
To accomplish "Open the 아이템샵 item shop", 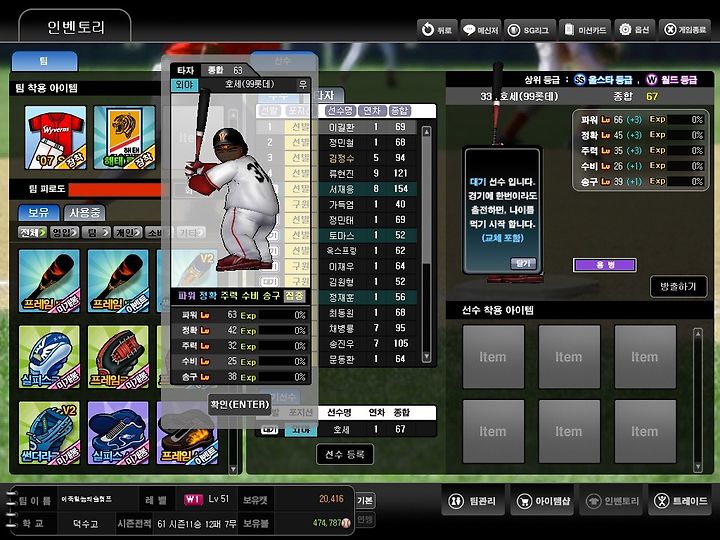I will (x=542, y=501).
